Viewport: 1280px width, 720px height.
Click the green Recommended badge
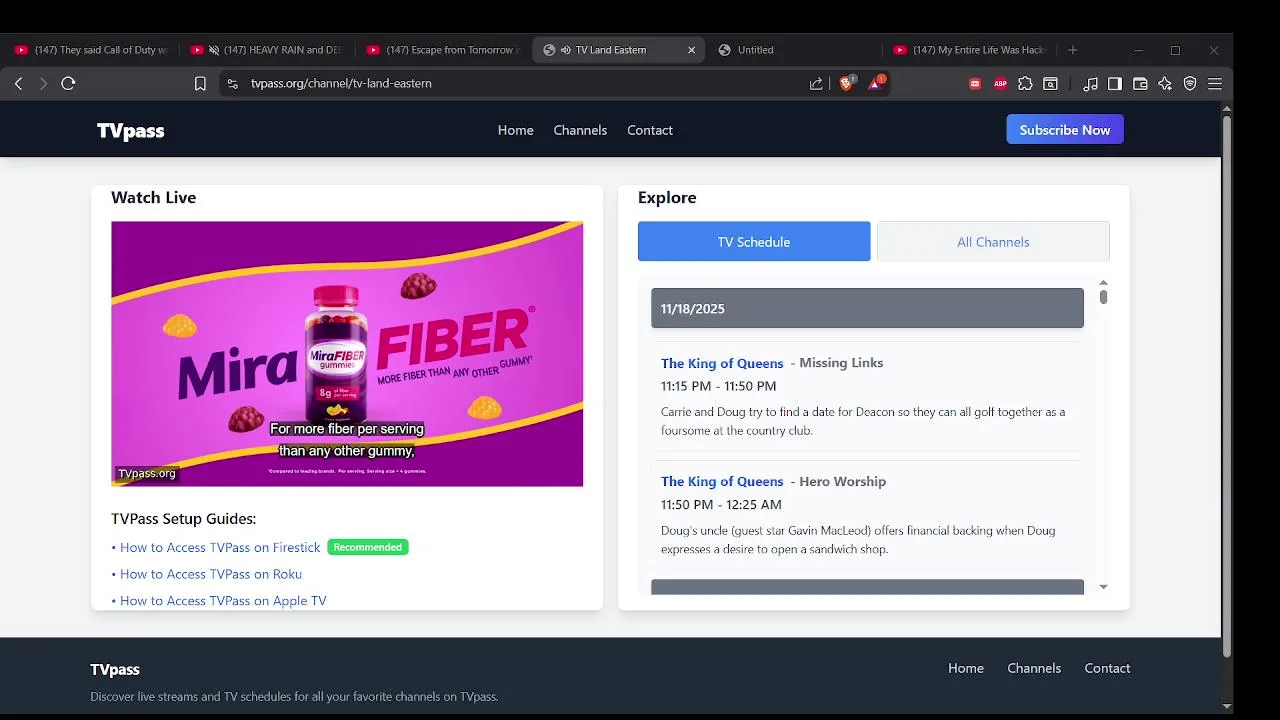(x=368, y=547)
